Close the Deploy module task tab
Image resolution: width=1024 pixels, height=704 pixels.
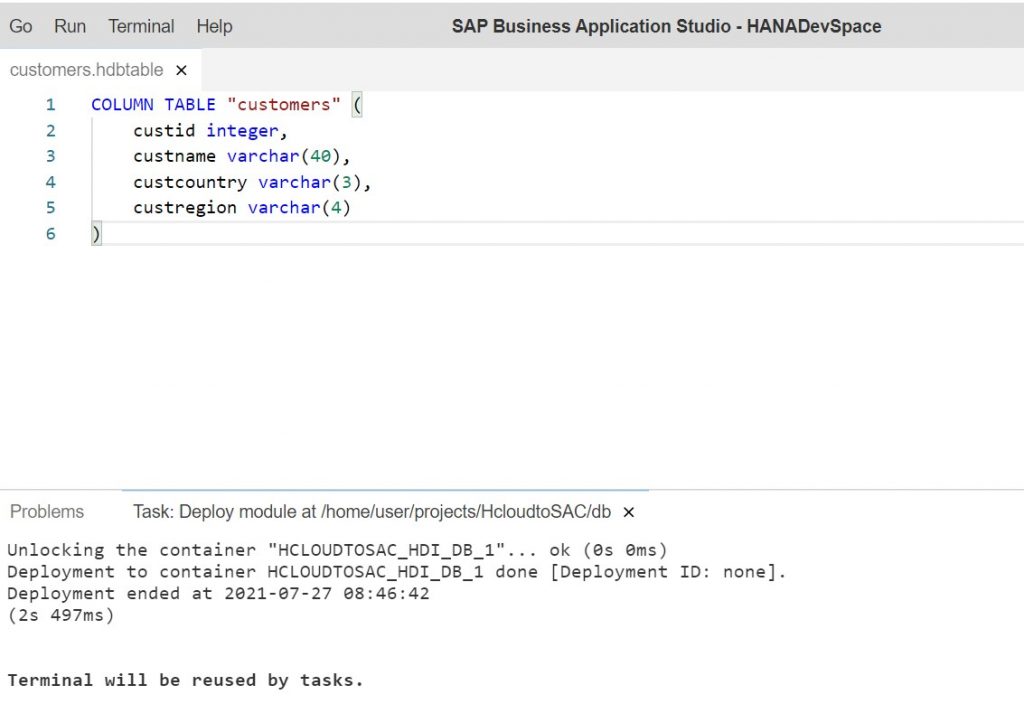pos(629,512)
